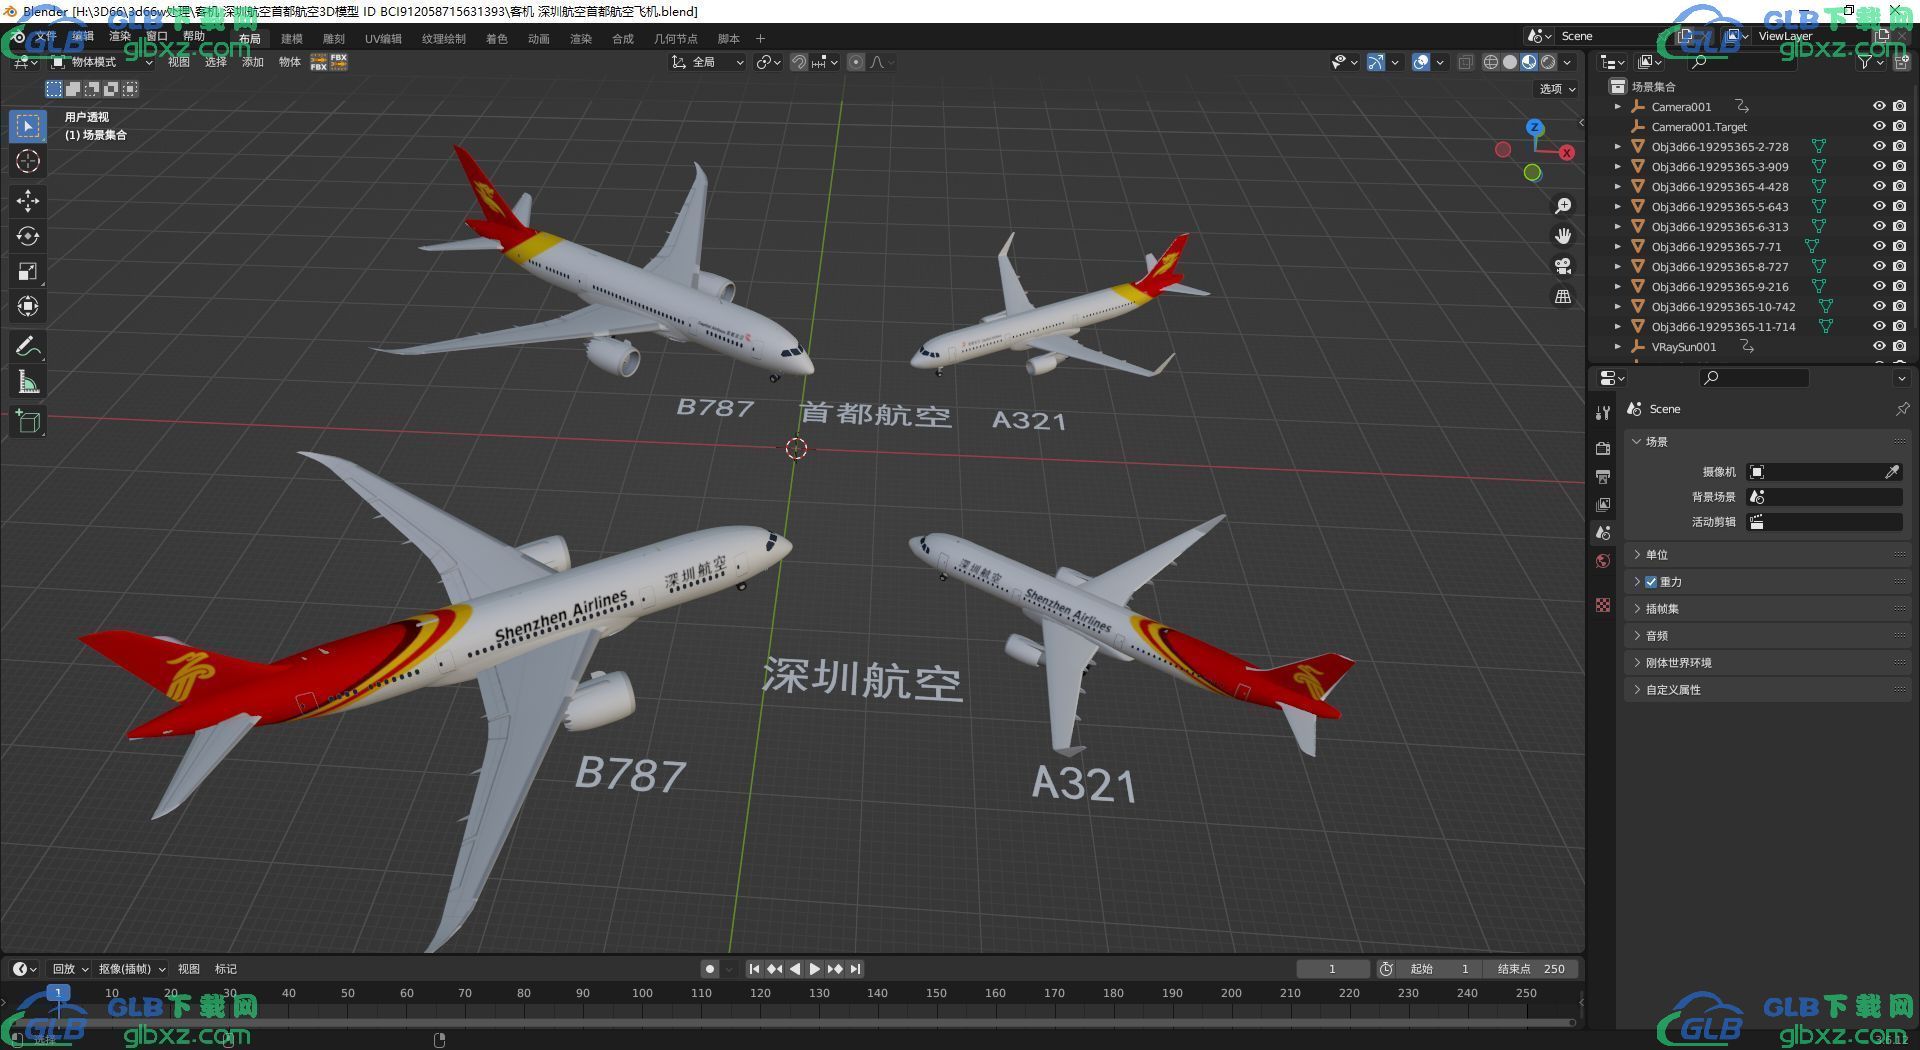The image size is (1920, 1050).
Task: Activate the 3D Cursor tool
Action: [28, 161]
